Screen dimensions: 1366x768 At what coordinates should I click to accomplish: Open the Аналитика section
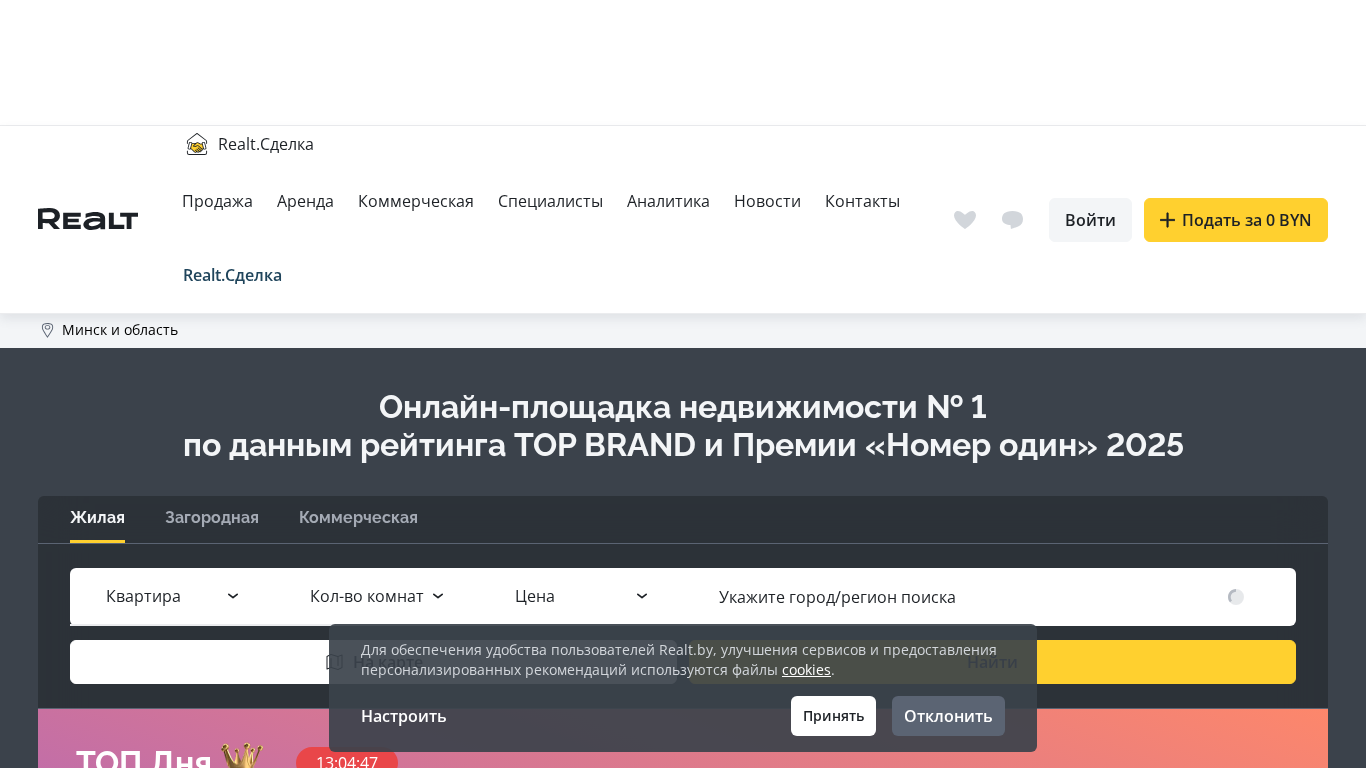(x=668, y=201)
